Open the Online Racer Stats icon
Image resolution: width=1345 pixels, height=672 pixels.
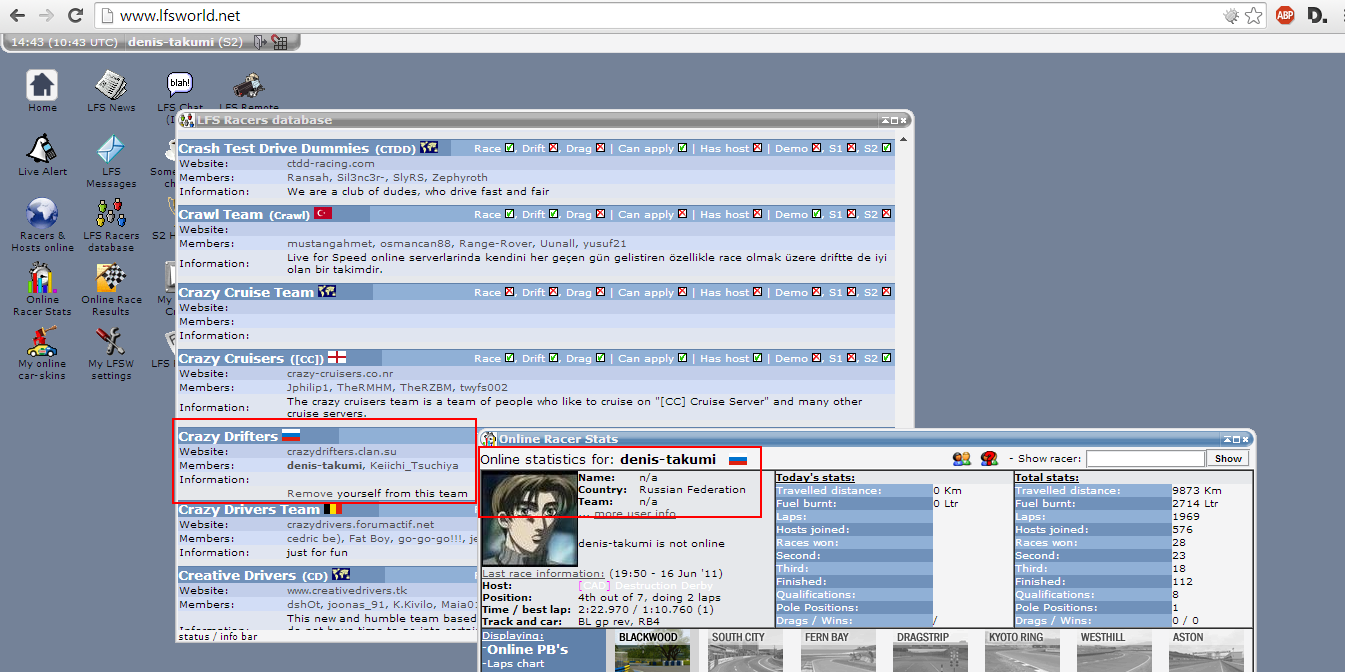[42, 277]
